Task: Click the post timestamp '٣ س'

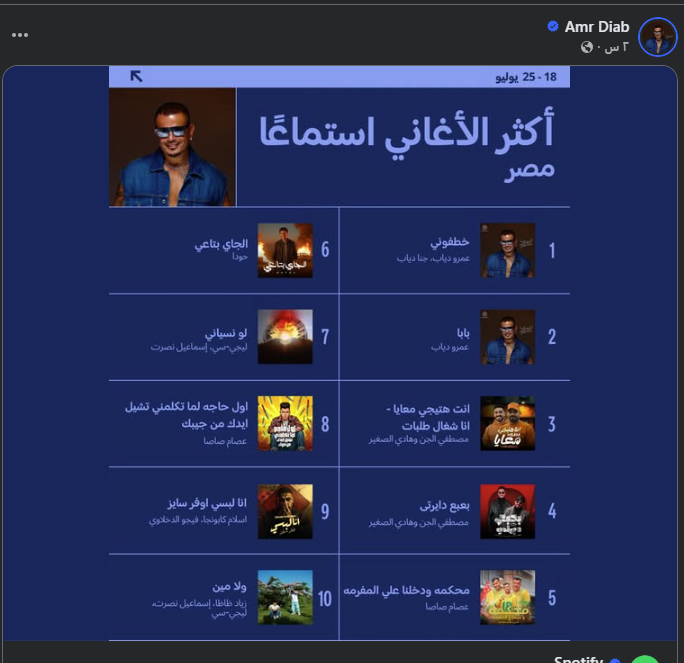Action: tap(617, 47)
